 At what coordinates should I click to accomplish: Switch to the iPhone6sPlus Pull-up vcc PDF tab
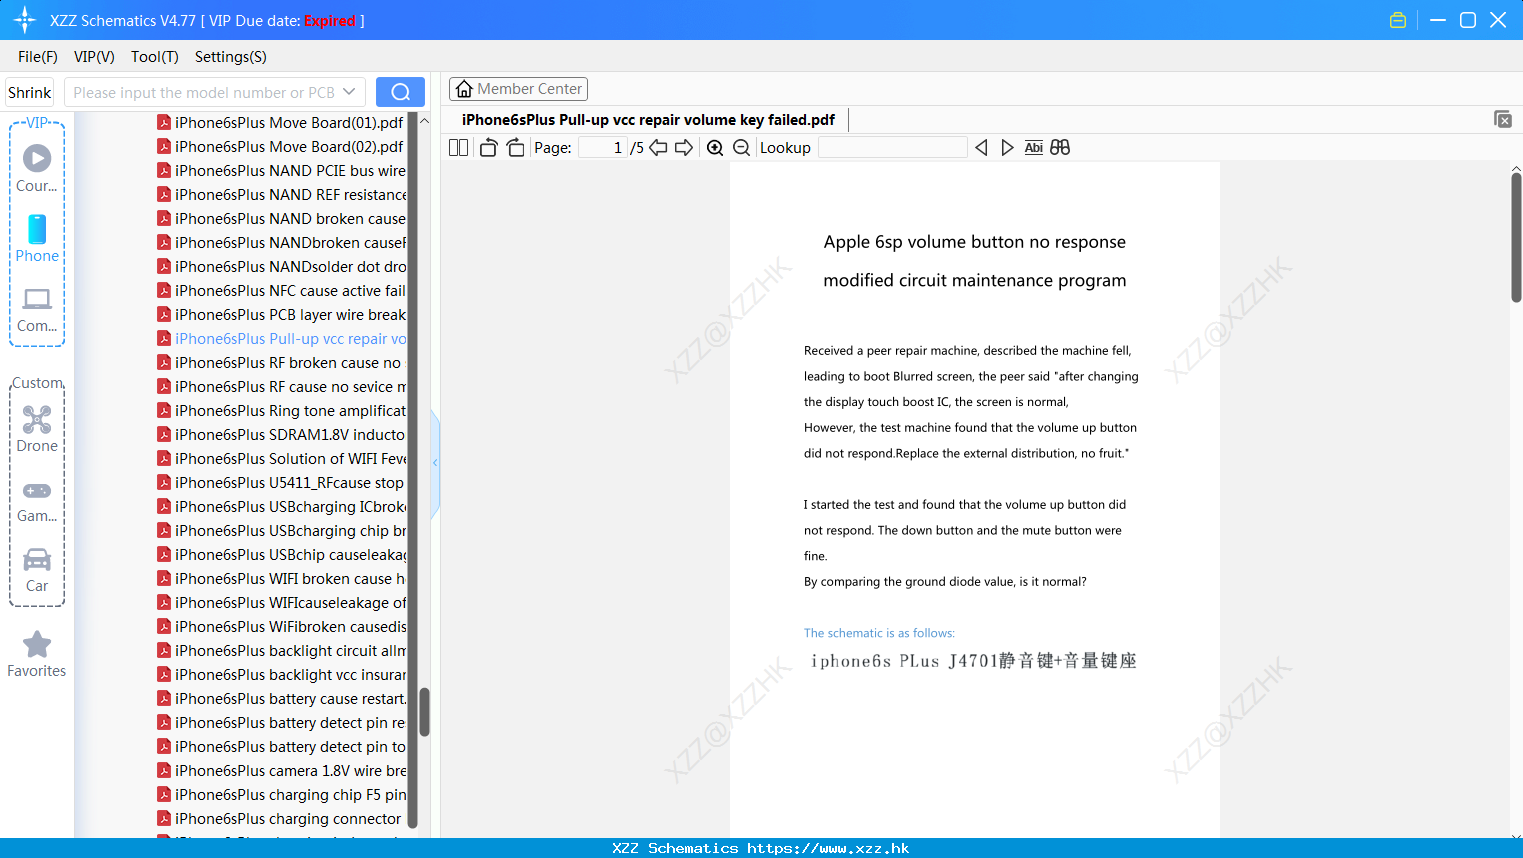point(648,120)
